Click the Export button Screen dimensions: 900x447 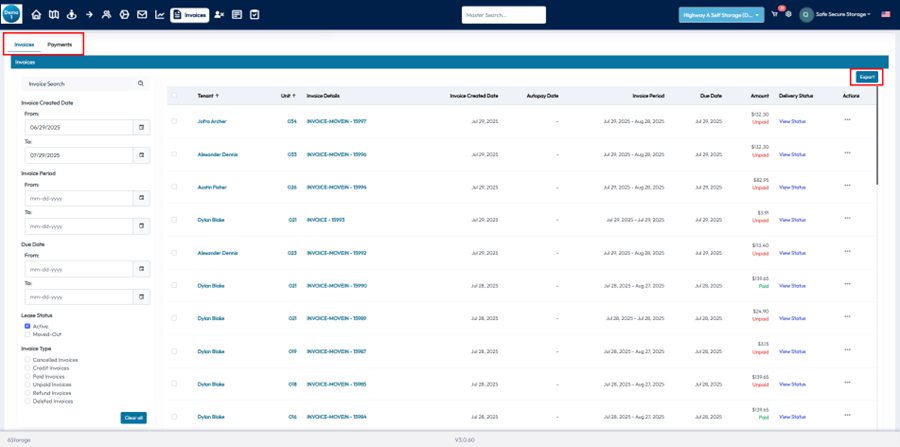[866, 77]
